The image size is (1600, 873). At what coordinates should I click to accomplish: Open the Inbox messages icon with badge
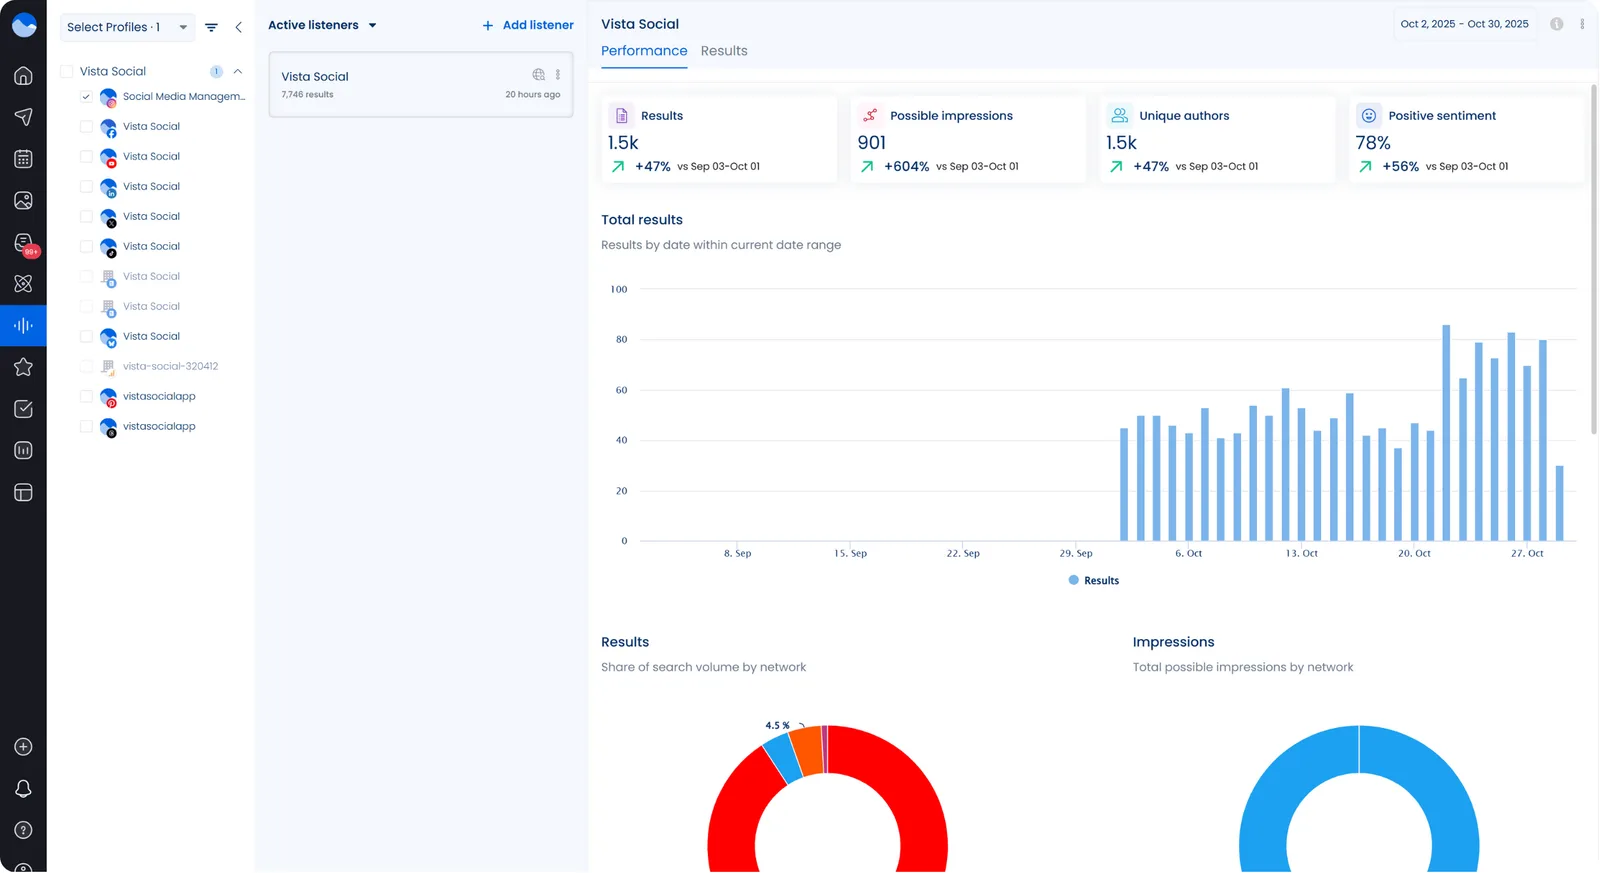tap(23, 243)
